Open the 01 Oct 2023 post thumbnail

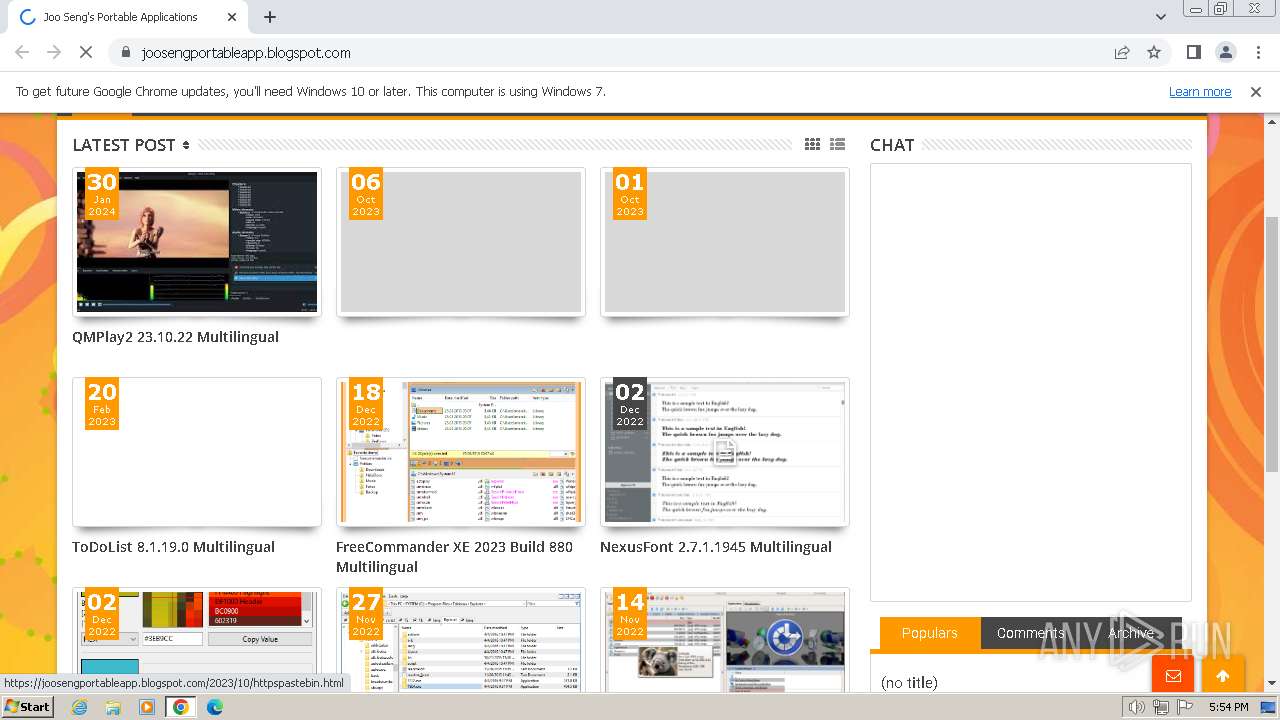[x=725, y=242]
